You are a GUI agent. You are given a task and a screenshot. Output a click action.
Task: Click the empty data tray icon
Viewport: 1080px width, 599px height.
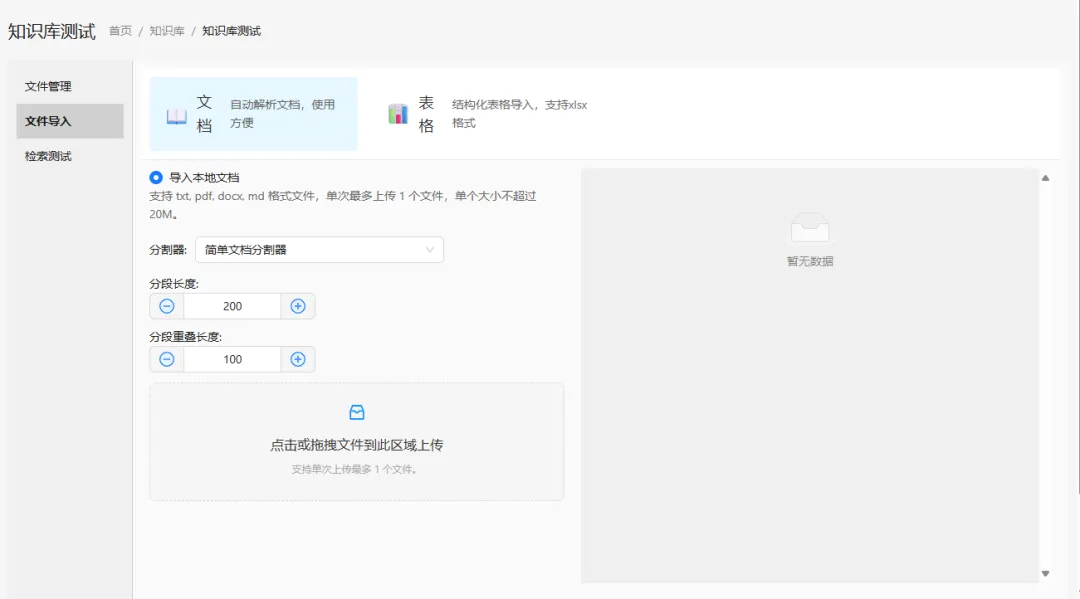click(810, 229)
